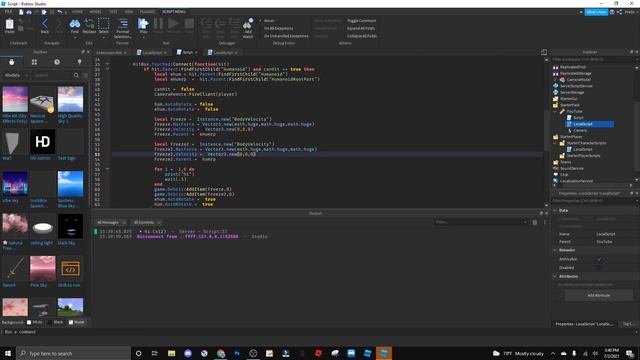
Task: Click the Toolbox search magnifier icon
Action: [x=76, y=76]
